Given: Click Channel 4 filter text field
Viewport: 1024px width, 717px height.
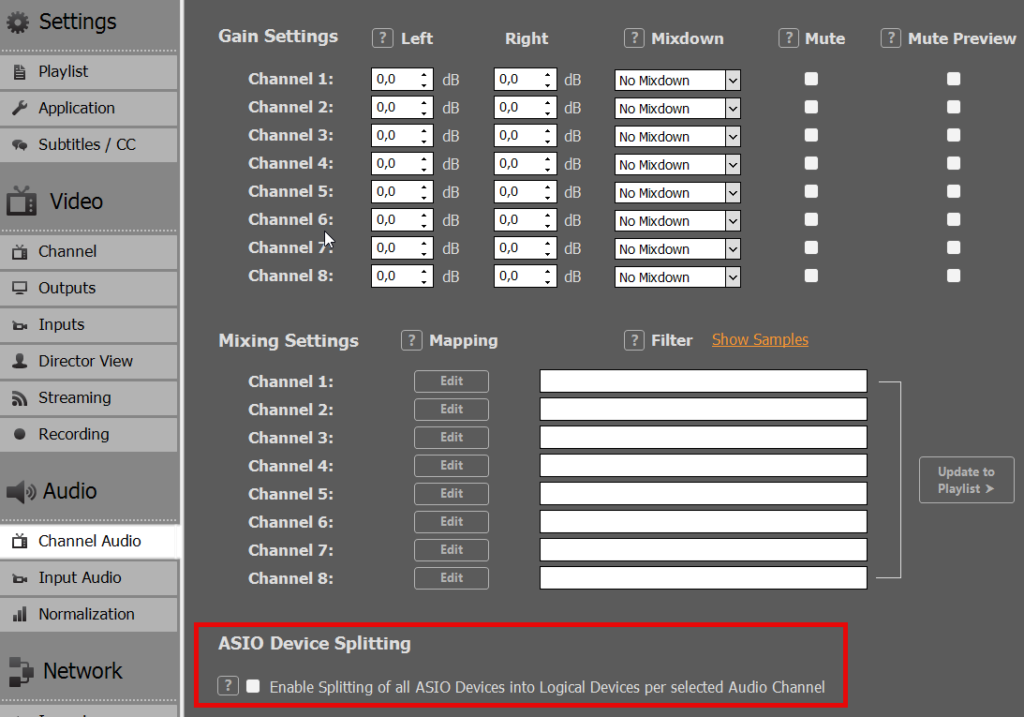Looking at the screenshot, I should pos(703,466).
